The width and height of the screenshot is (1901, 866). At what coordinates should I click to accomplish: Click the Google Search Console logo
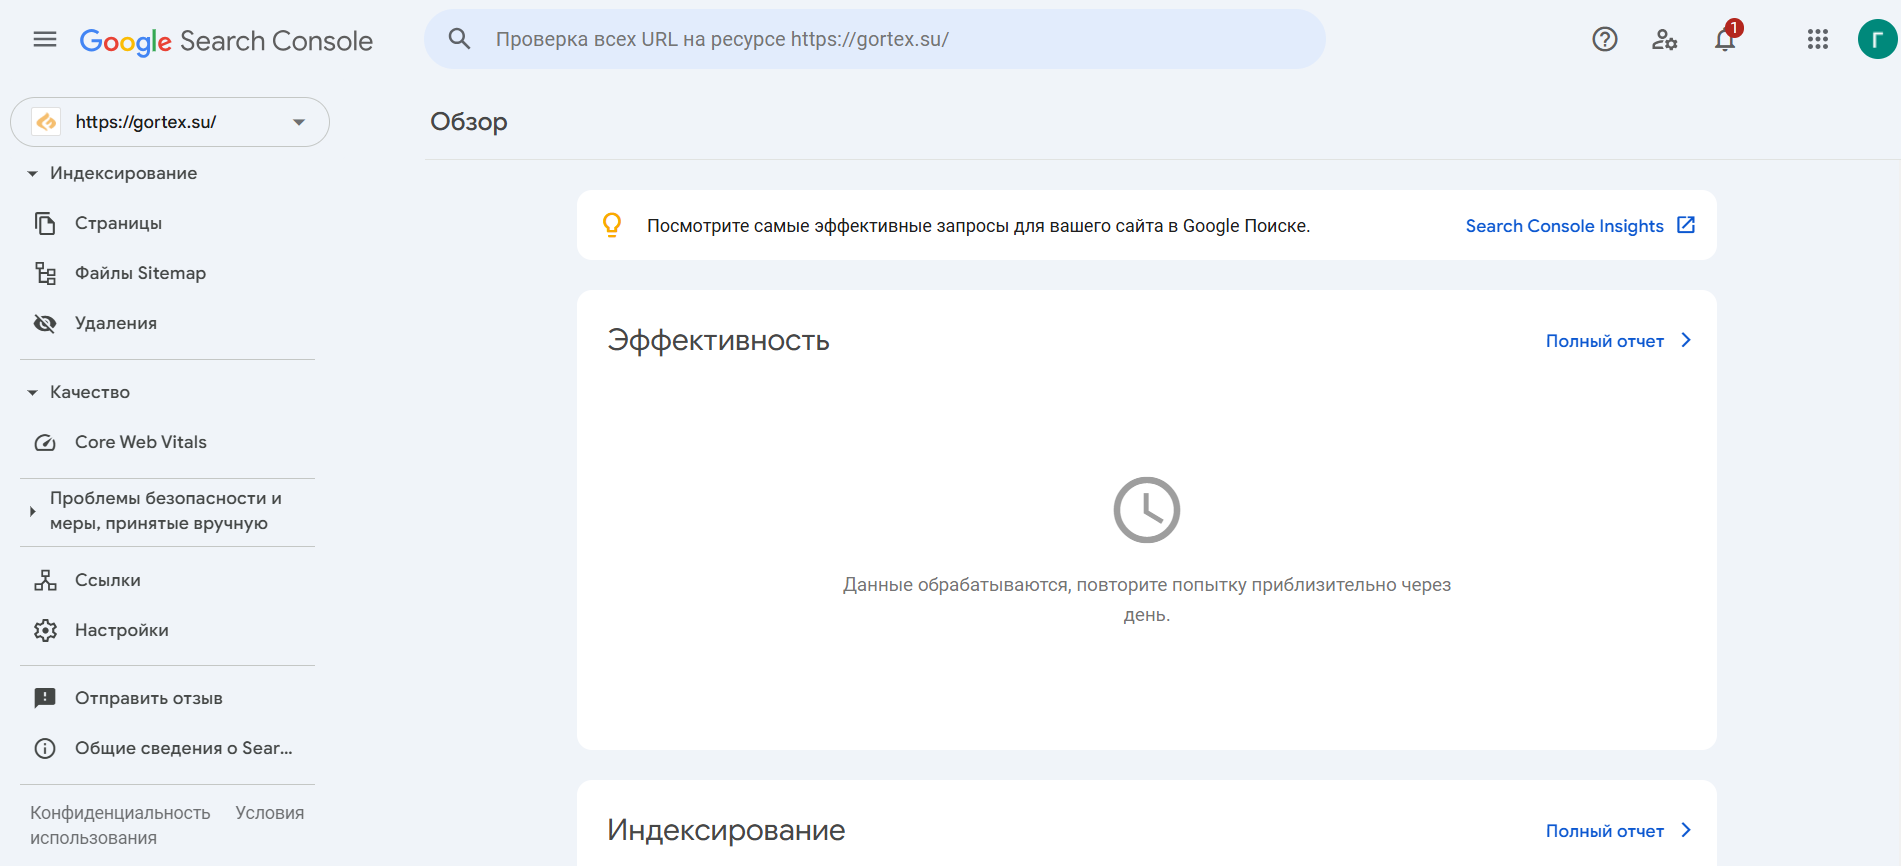pyautogui.click(x=226, y=41)
